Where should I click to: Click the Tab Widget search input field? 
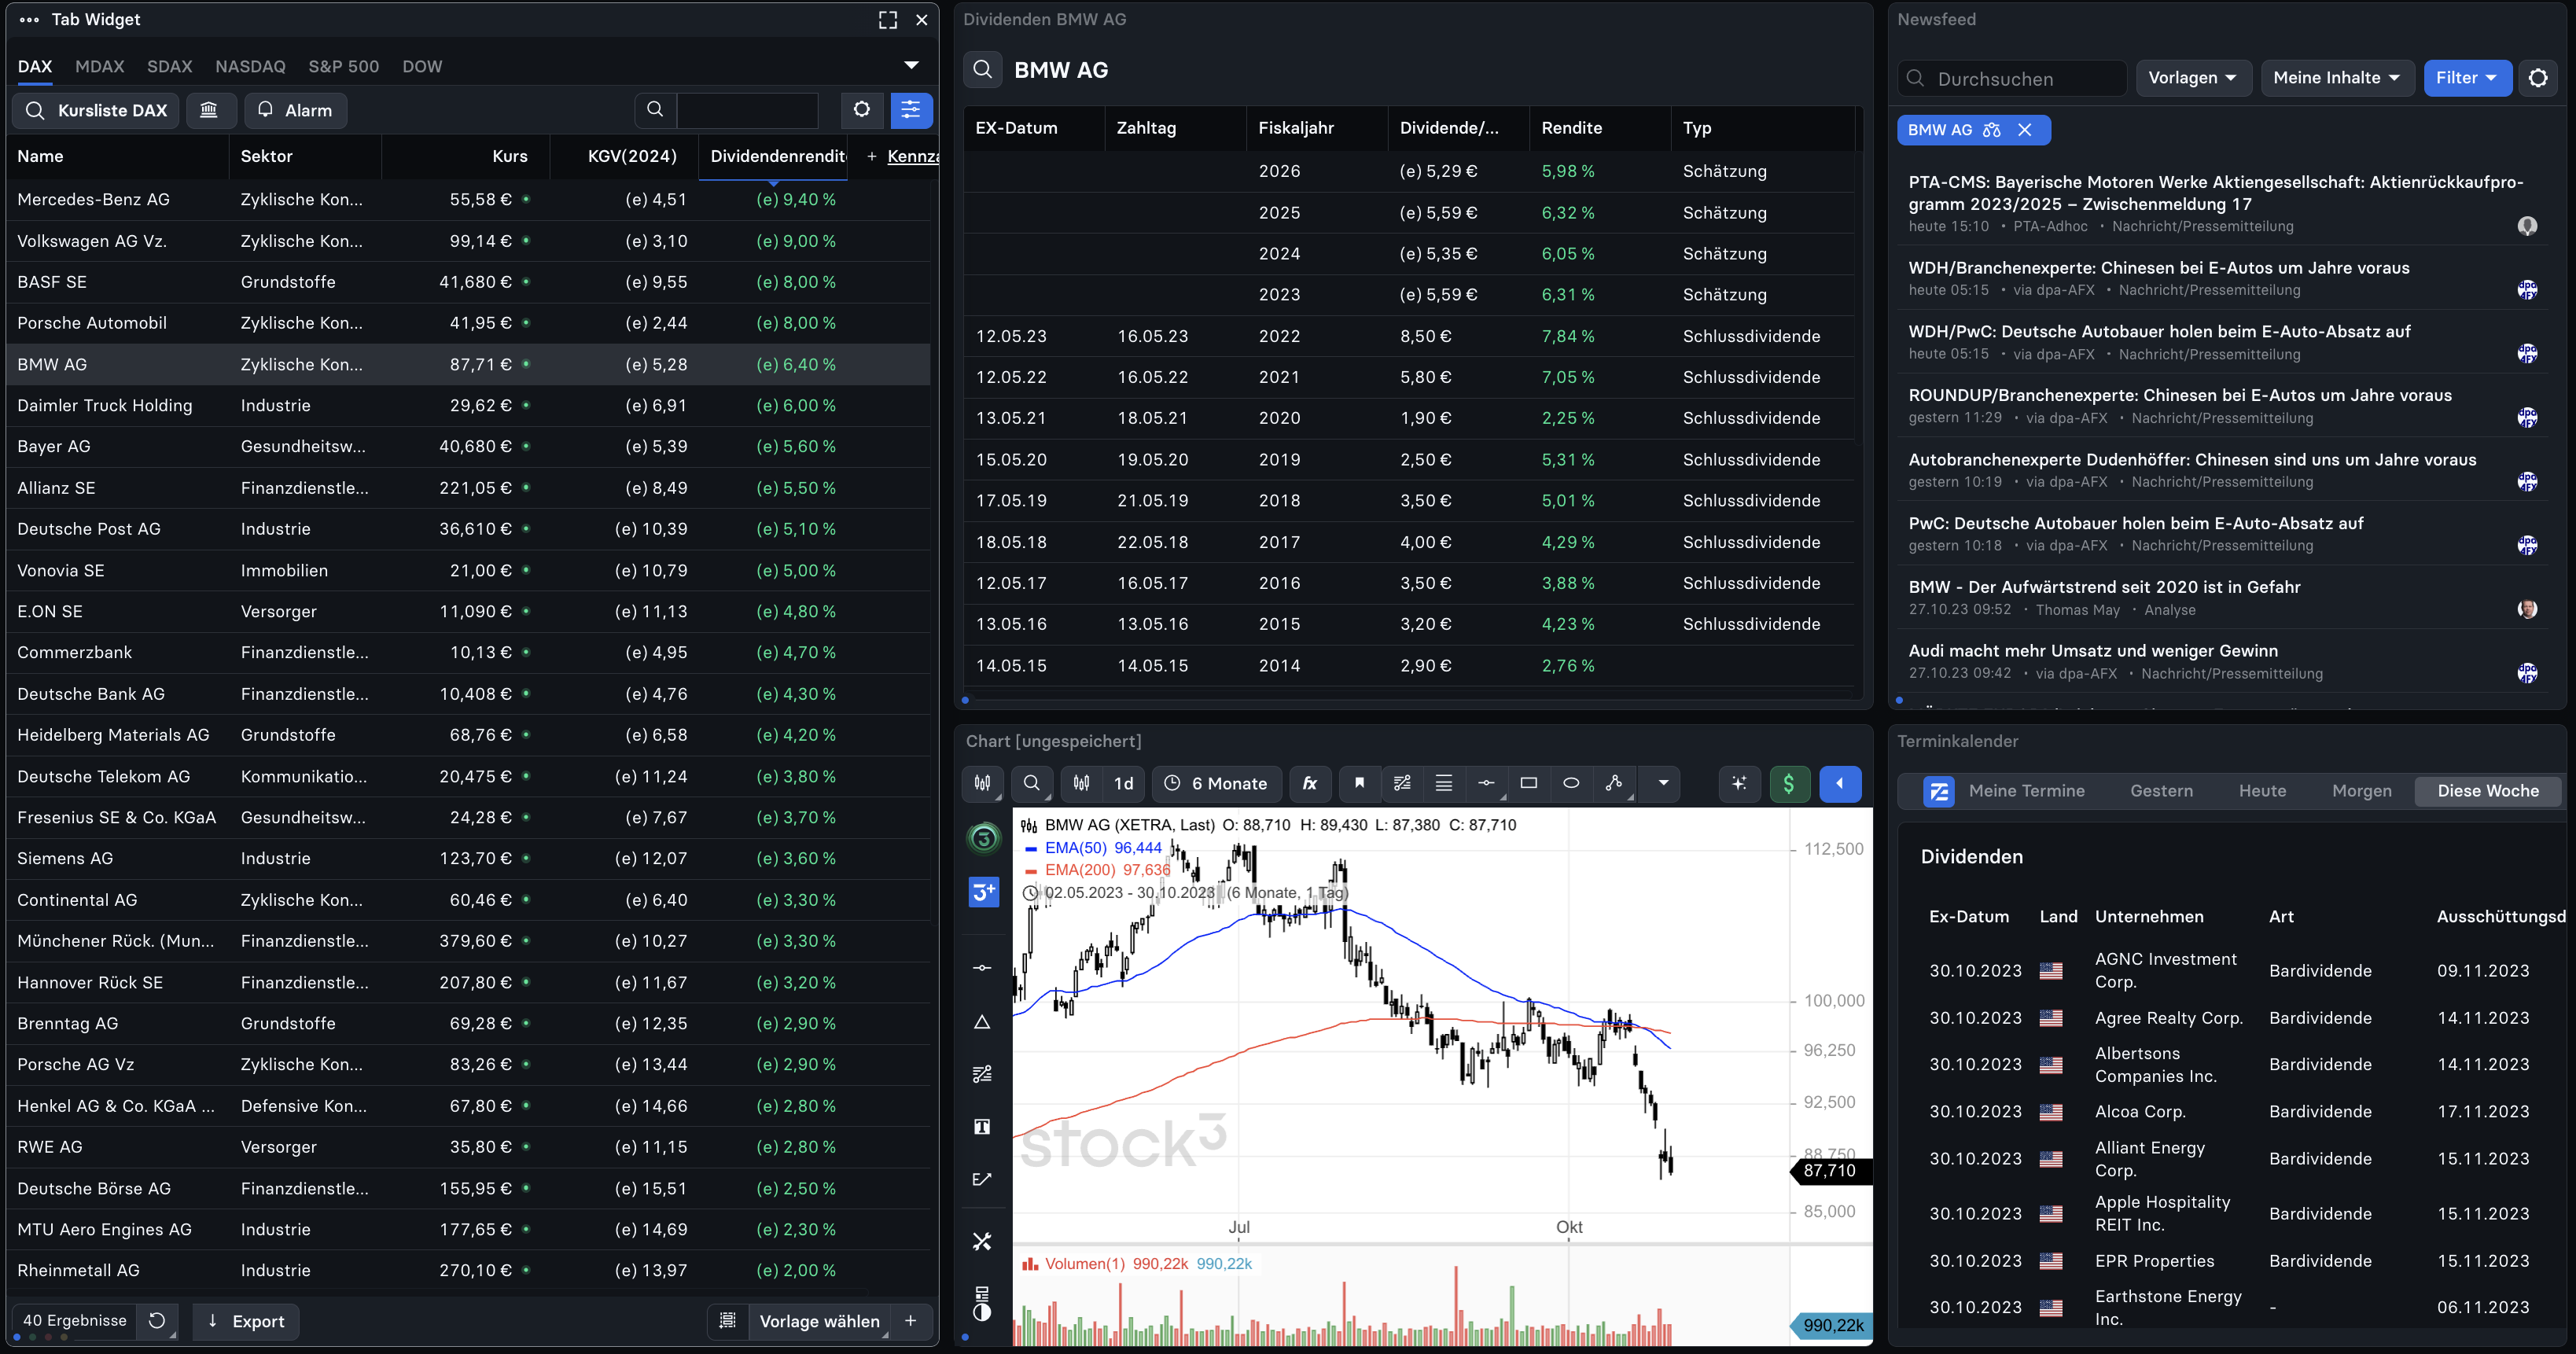747,109
